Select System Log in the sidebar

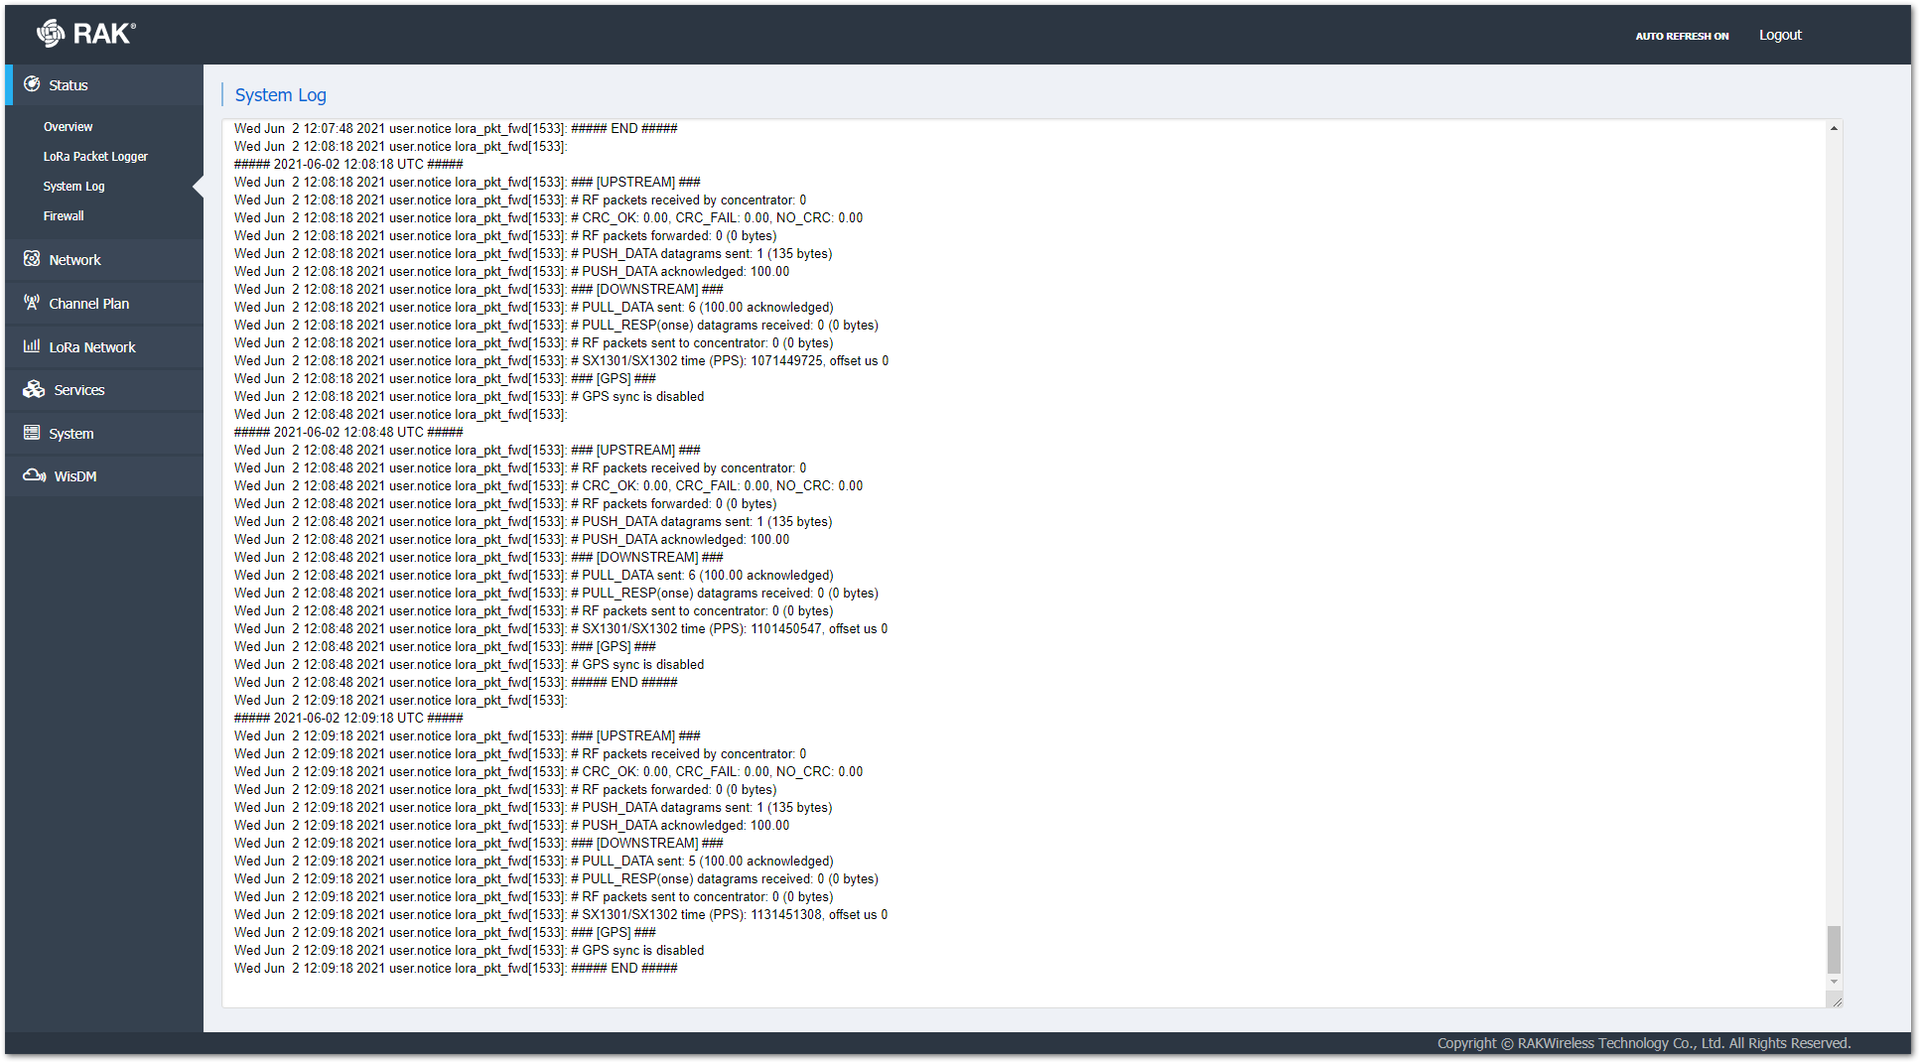pos(74,186)
